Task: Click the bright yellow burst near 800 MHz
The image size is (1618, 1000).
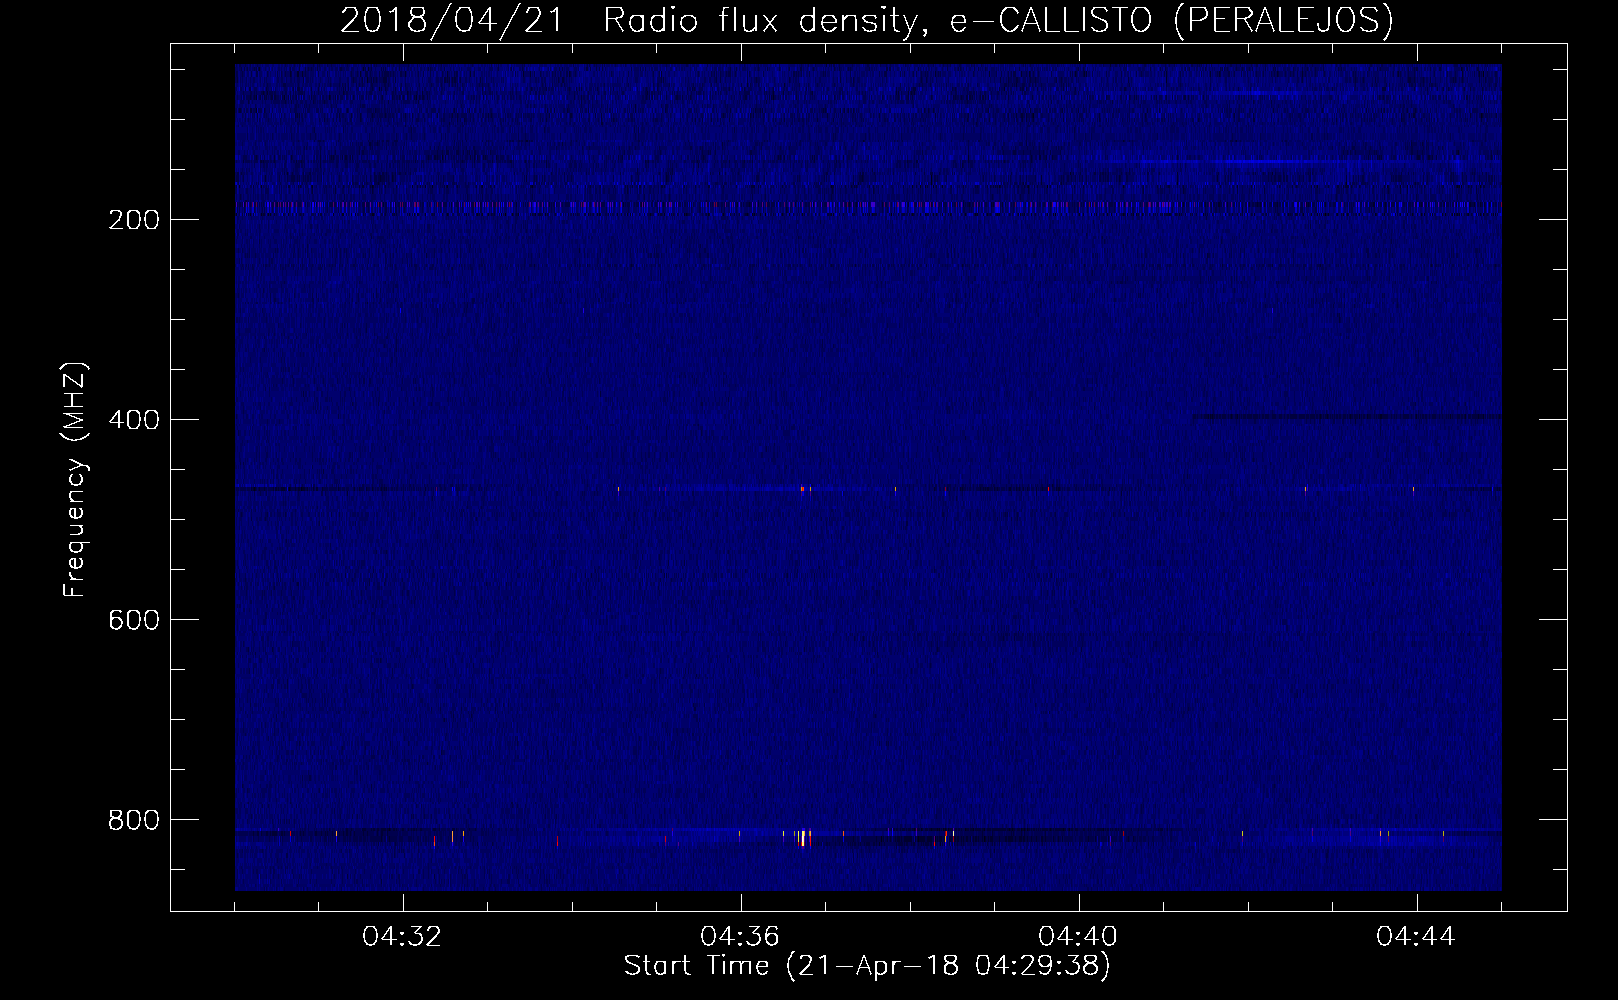Action: (x=803, y=838)
